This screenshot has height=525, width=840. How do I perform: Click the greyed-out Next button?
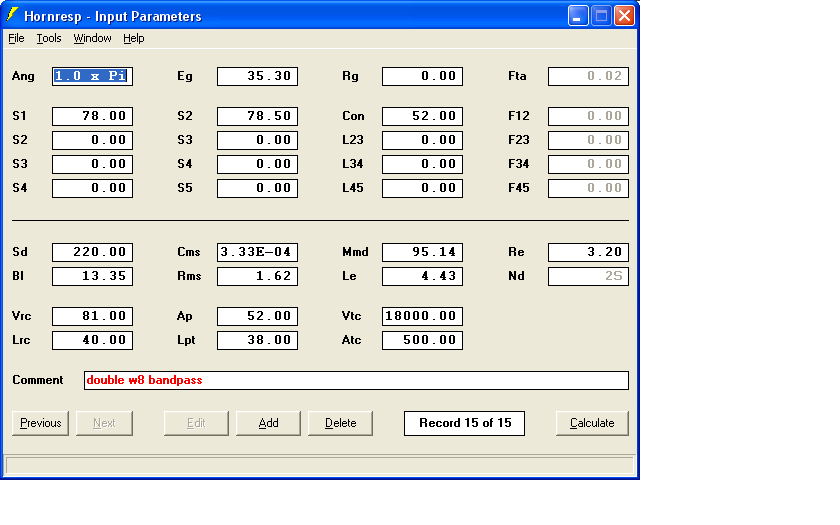click(104, 423)
